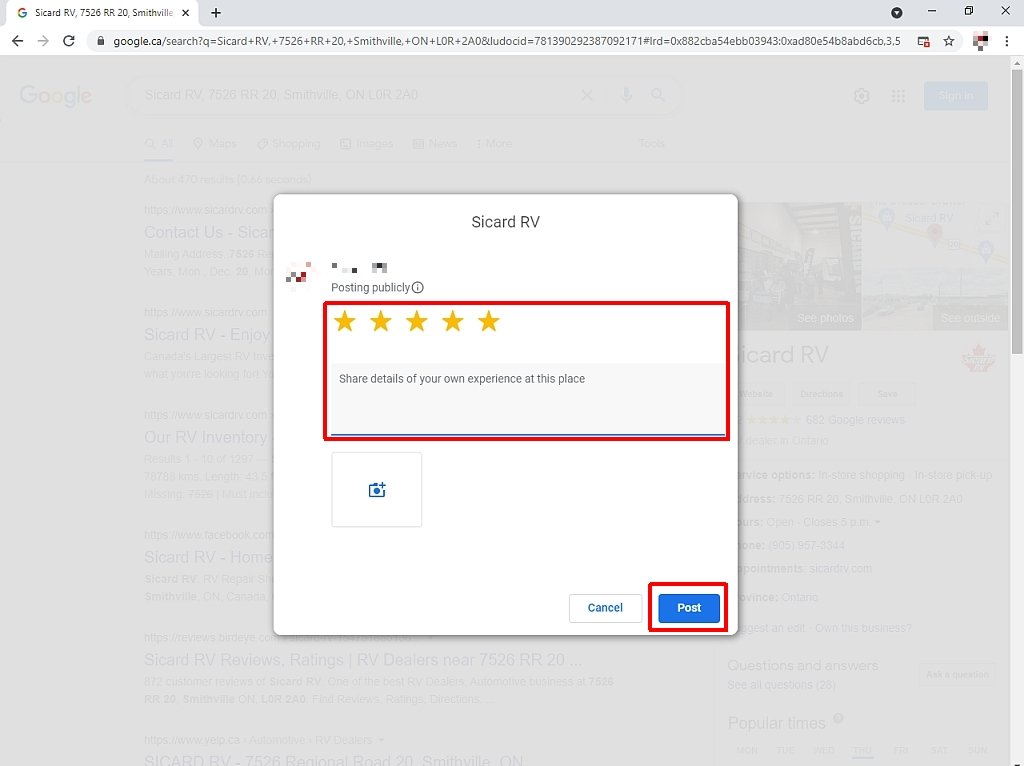
Task: Click the phone number (905) 957-3344
Action: pos(807,545)
